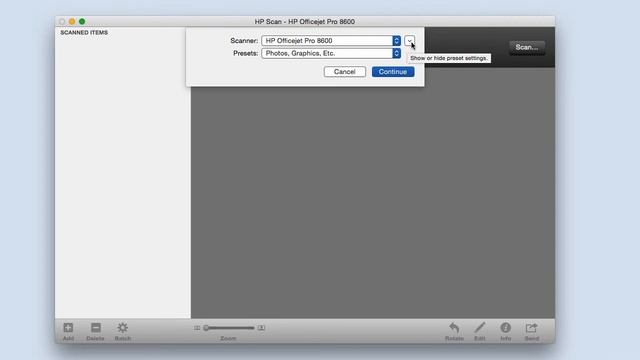Open the Presets dropdown Photos, Graphics, Etc.
Screen dimensions: 640x360
331,53
